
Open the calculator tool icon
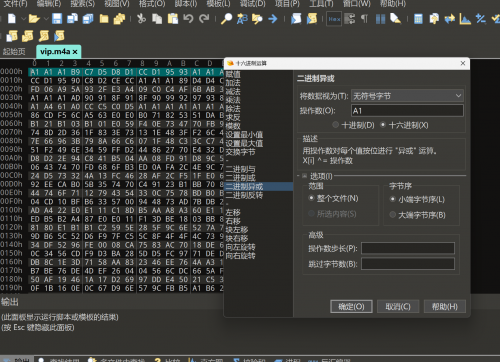[x=418, y=19]
